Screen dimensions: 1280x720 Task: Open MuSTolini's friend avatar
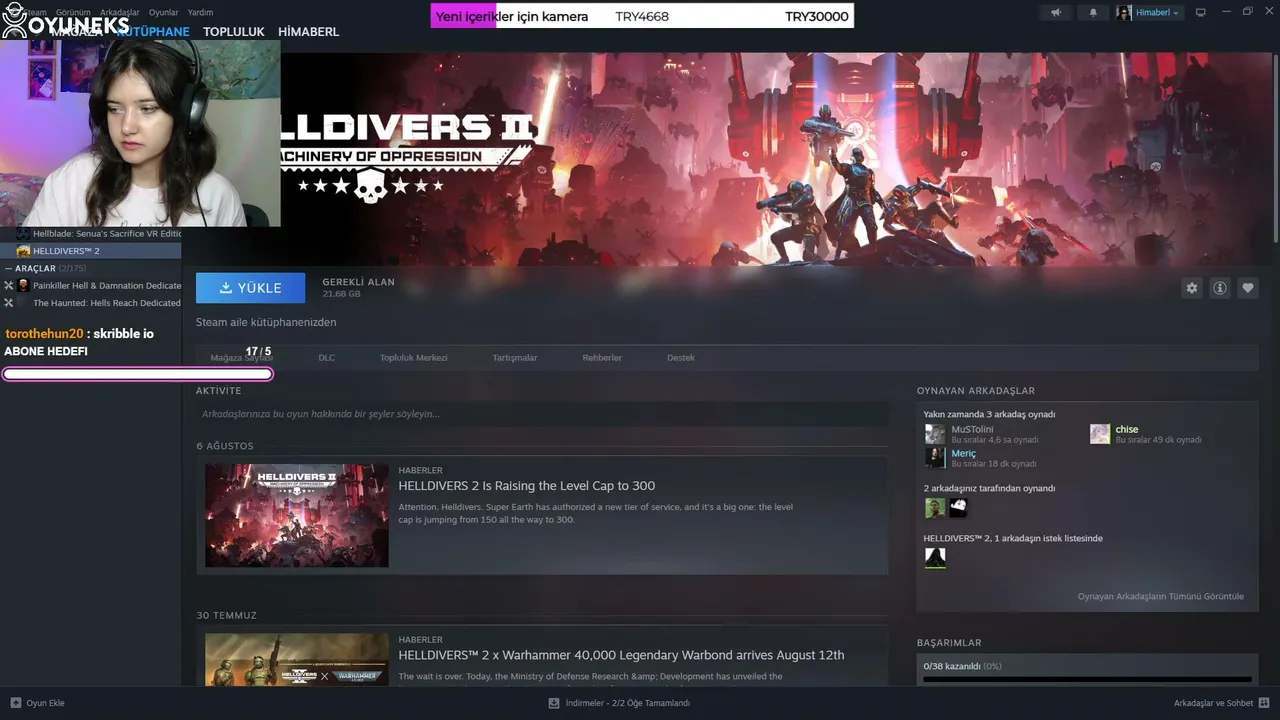[x=935, y=434]
